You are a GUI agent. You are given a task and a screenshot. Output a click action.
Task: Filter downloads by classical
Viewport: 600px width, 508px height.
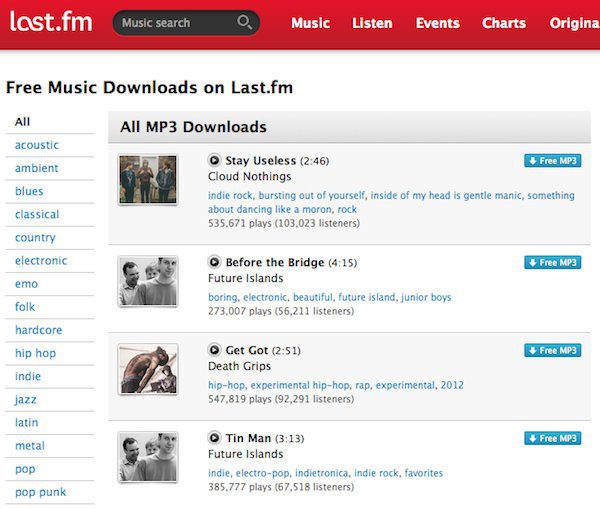(37, 214)
